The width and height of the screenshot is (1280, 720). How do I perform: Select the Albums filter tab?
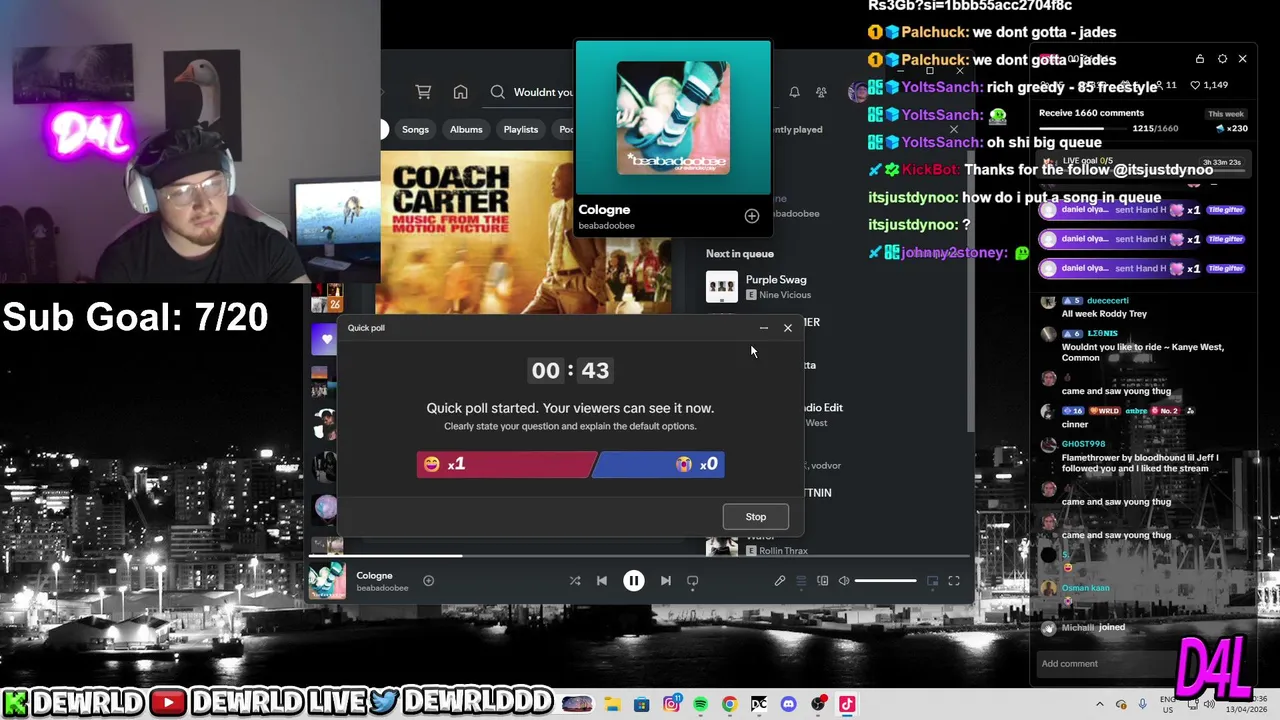point(466,129)
